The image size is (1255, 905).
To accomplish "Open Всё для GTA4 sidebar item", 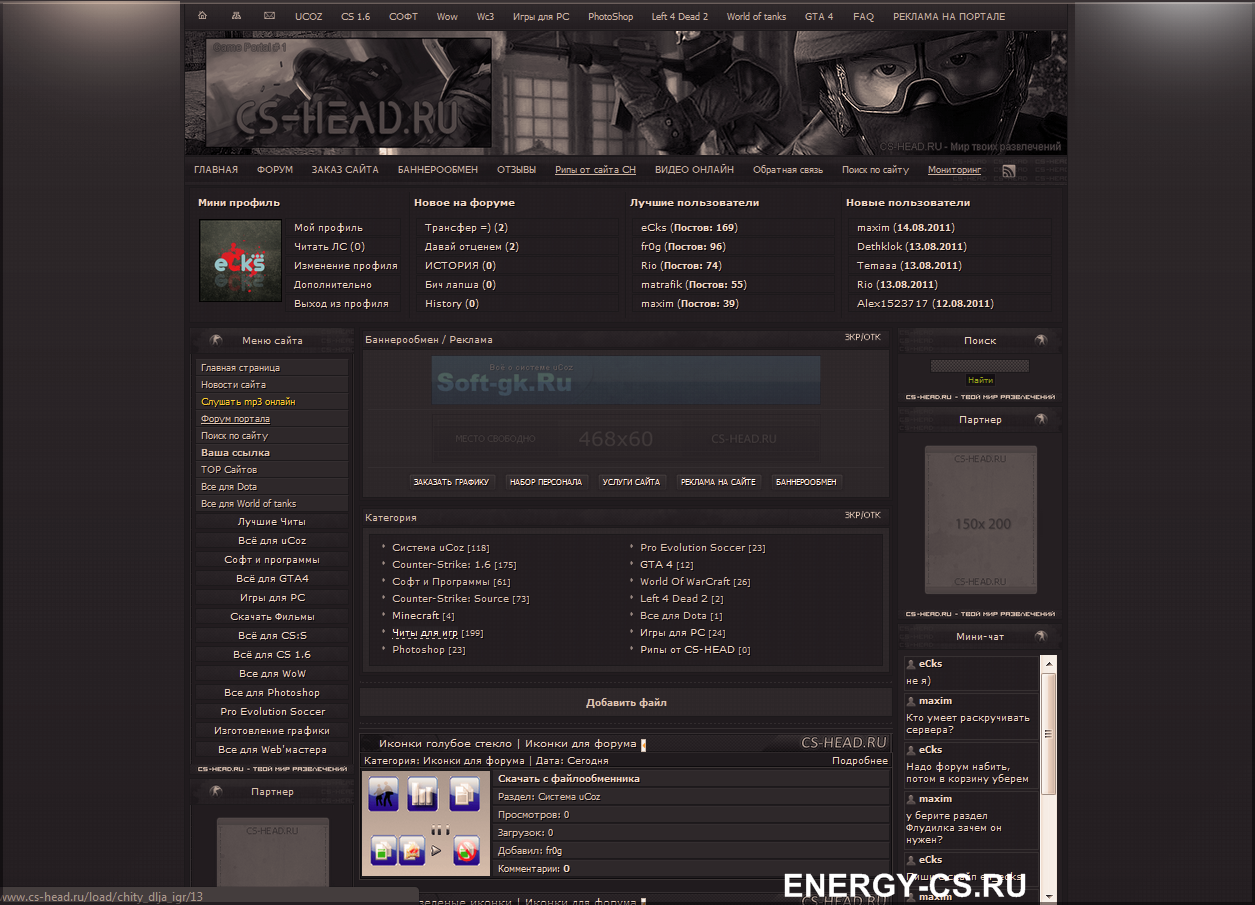I will (272, 579).
